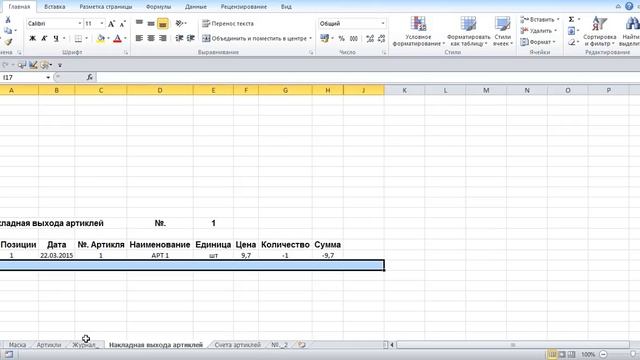Open the Calibri font name dropdown

[x=80, y=24]
